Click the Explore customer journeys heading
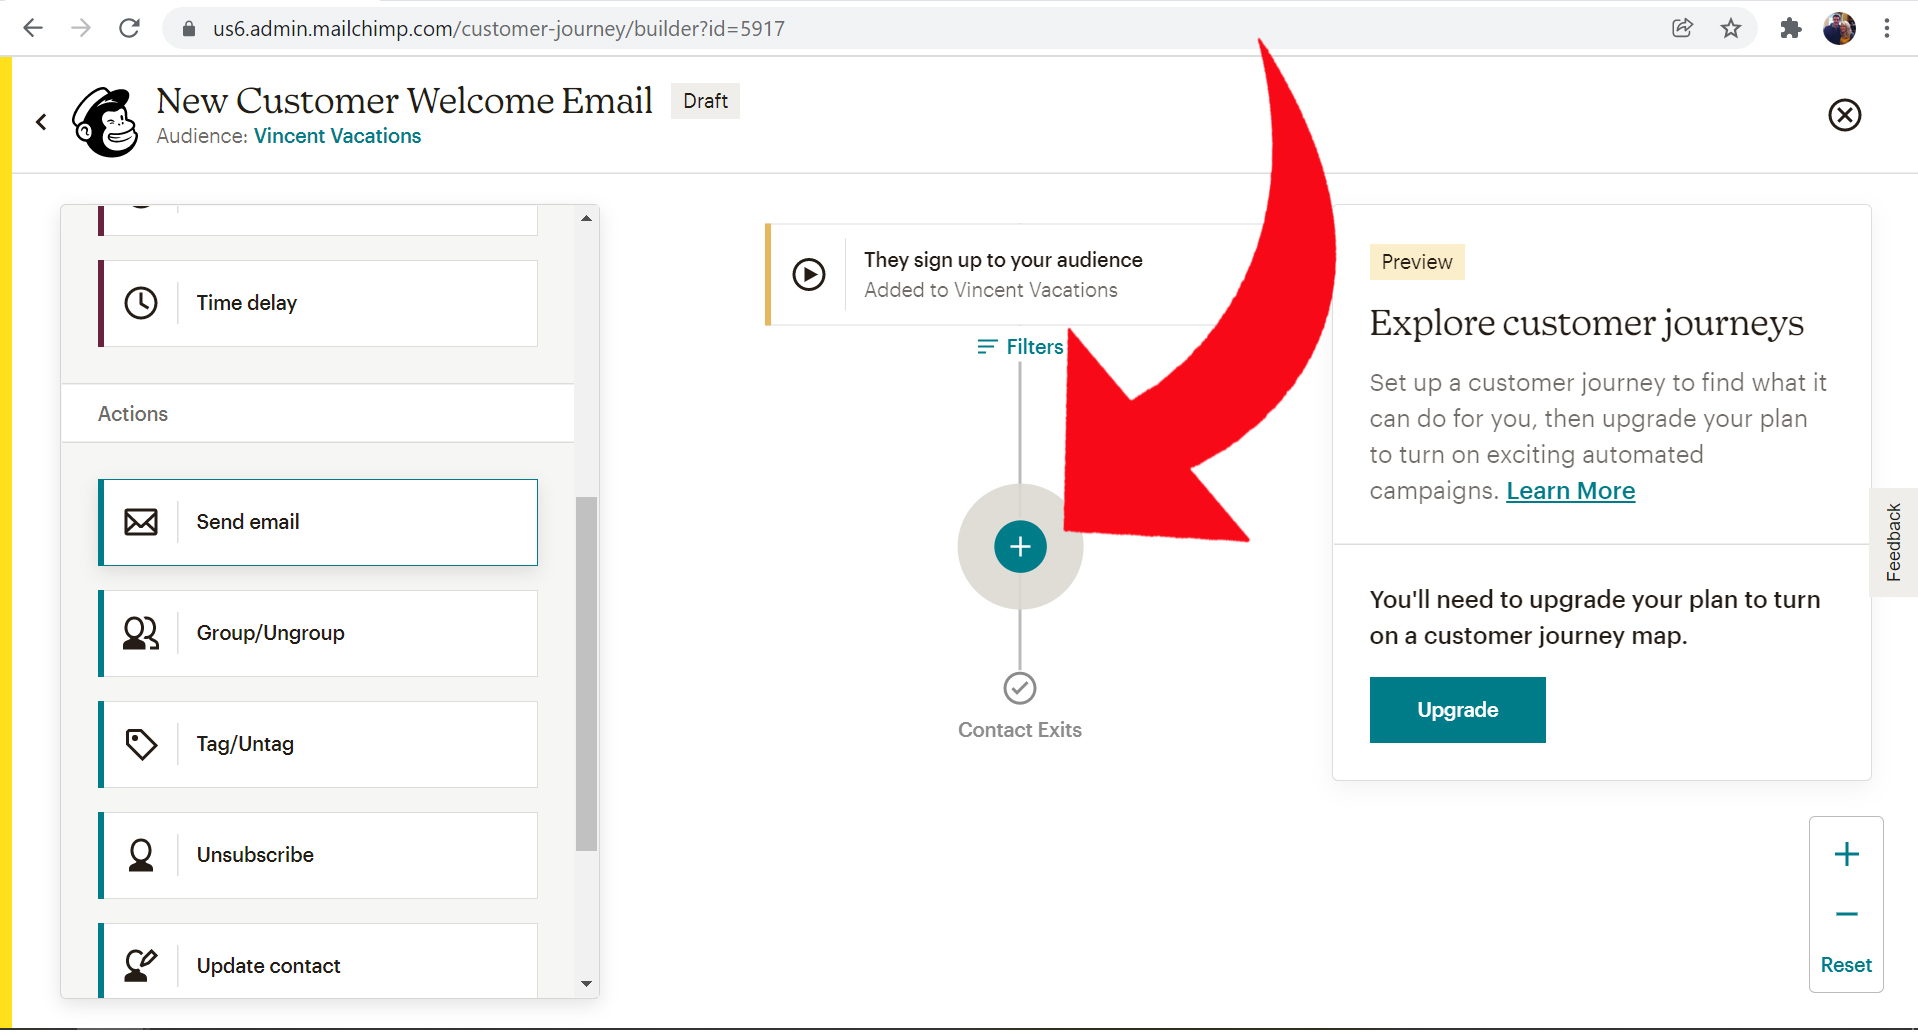 pos(1586,323)
